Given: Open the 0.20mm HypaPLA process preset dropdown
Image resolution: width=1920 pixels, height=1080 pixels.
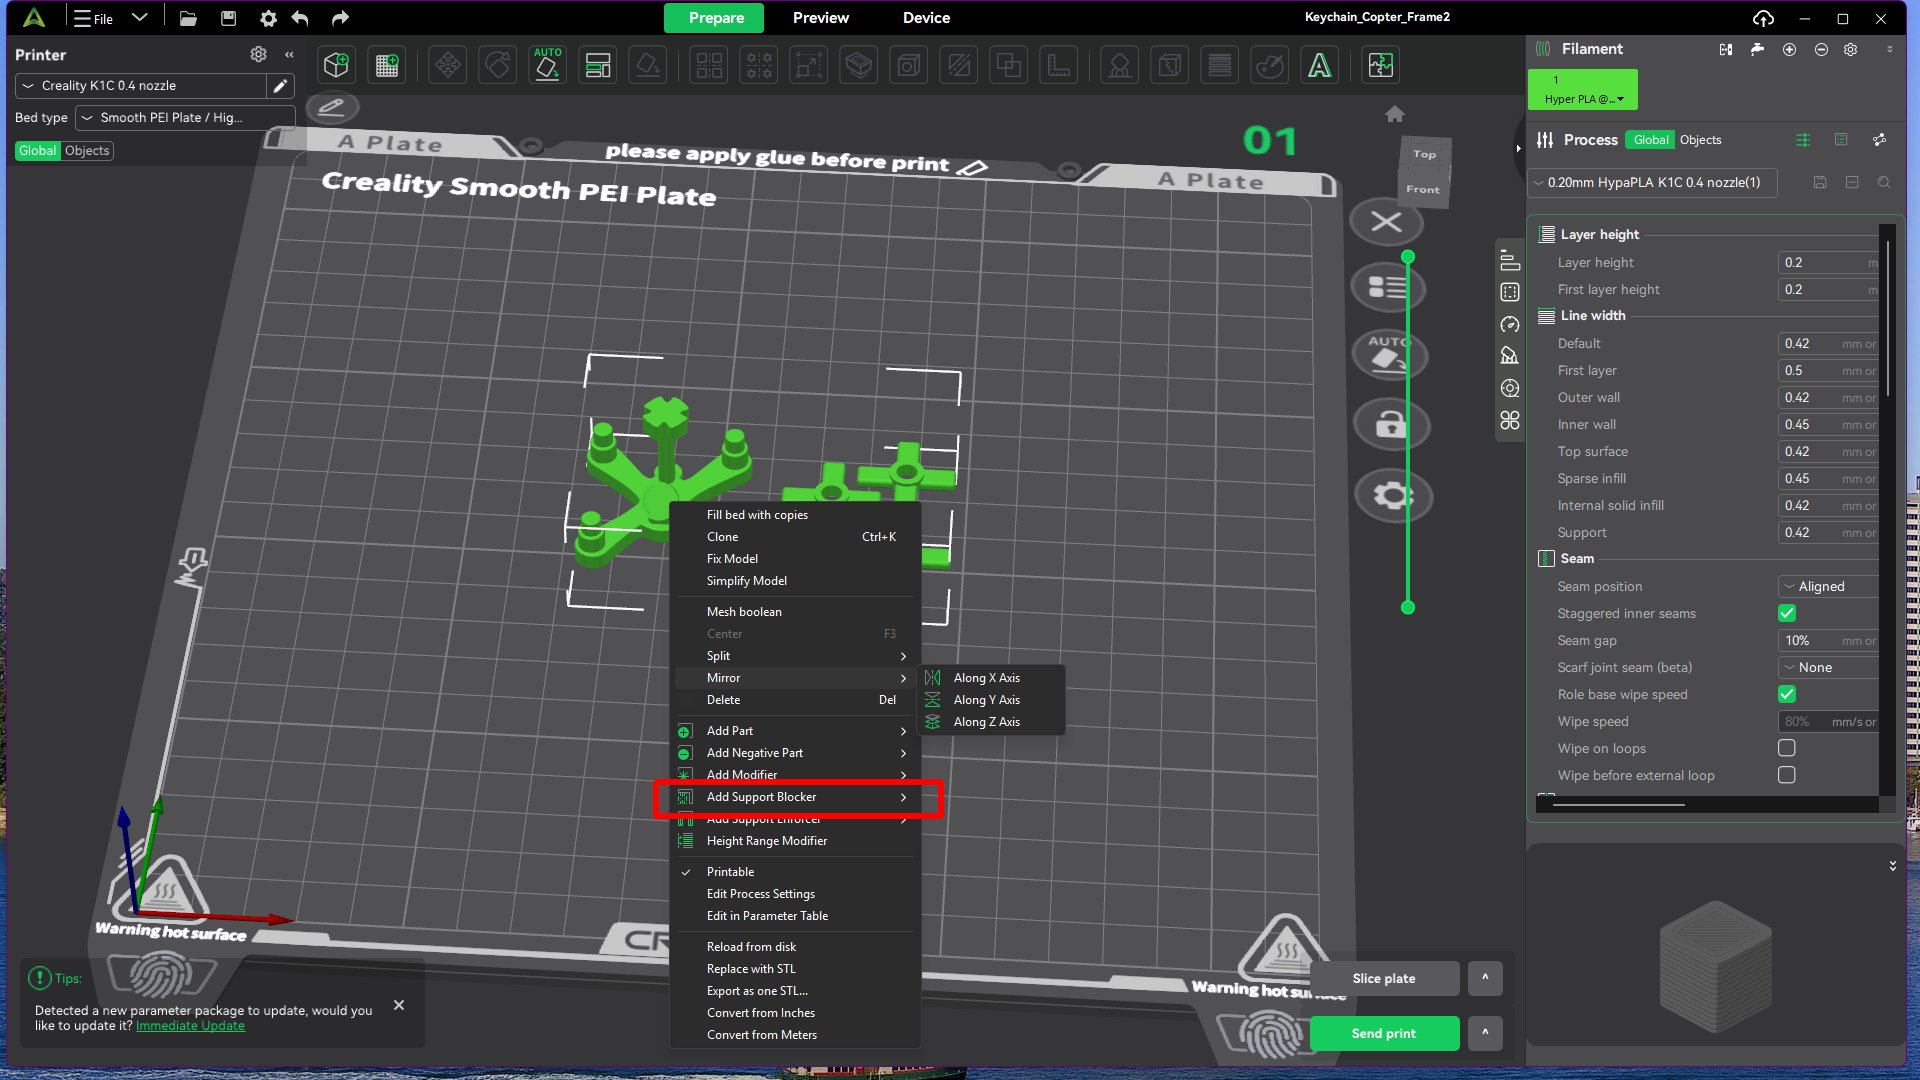Looking at the screenshot, I should coord(1653,183).
